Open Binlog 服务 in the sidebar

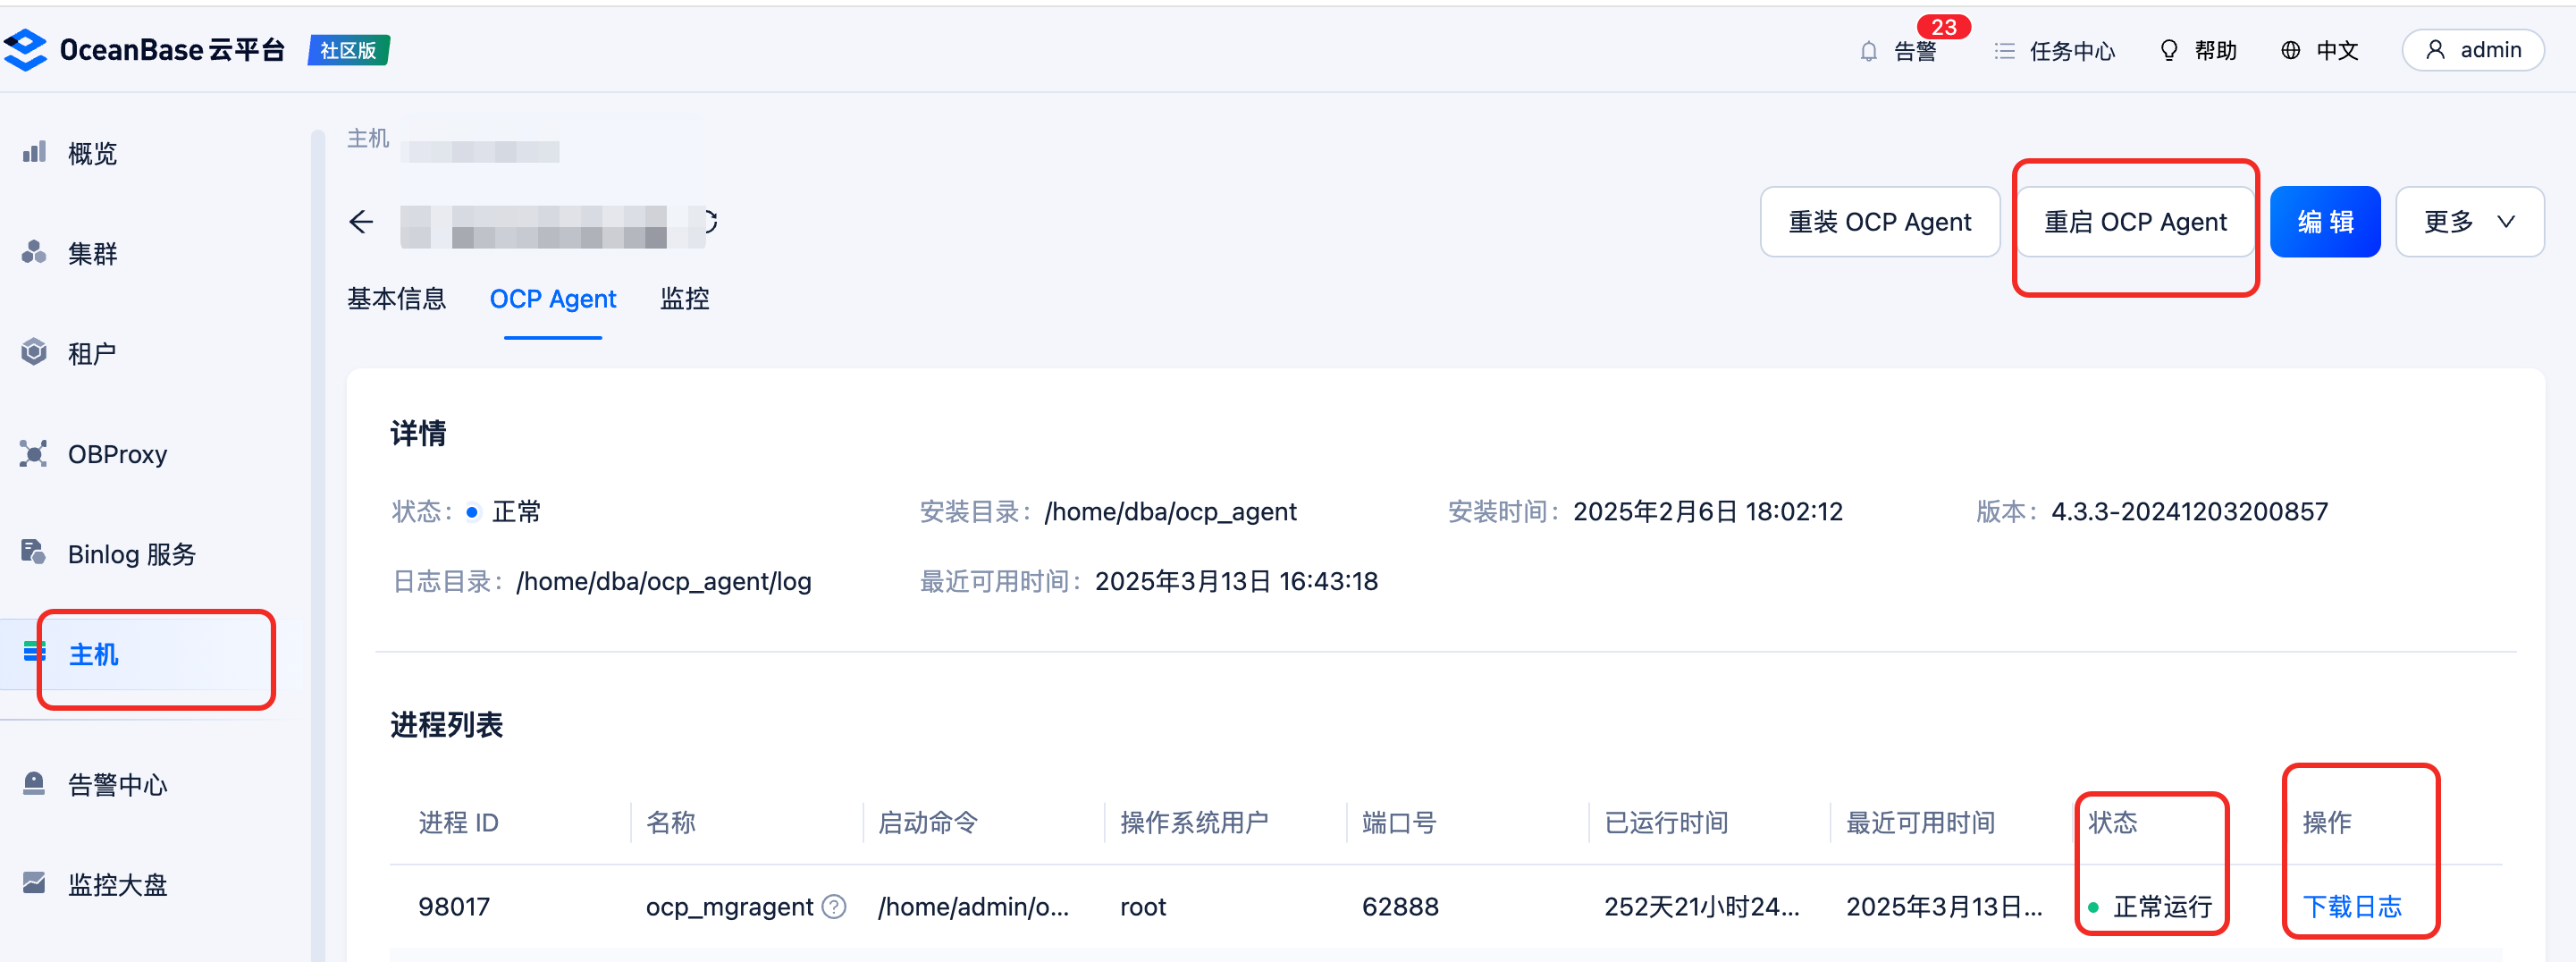click(x=132, y=554)
